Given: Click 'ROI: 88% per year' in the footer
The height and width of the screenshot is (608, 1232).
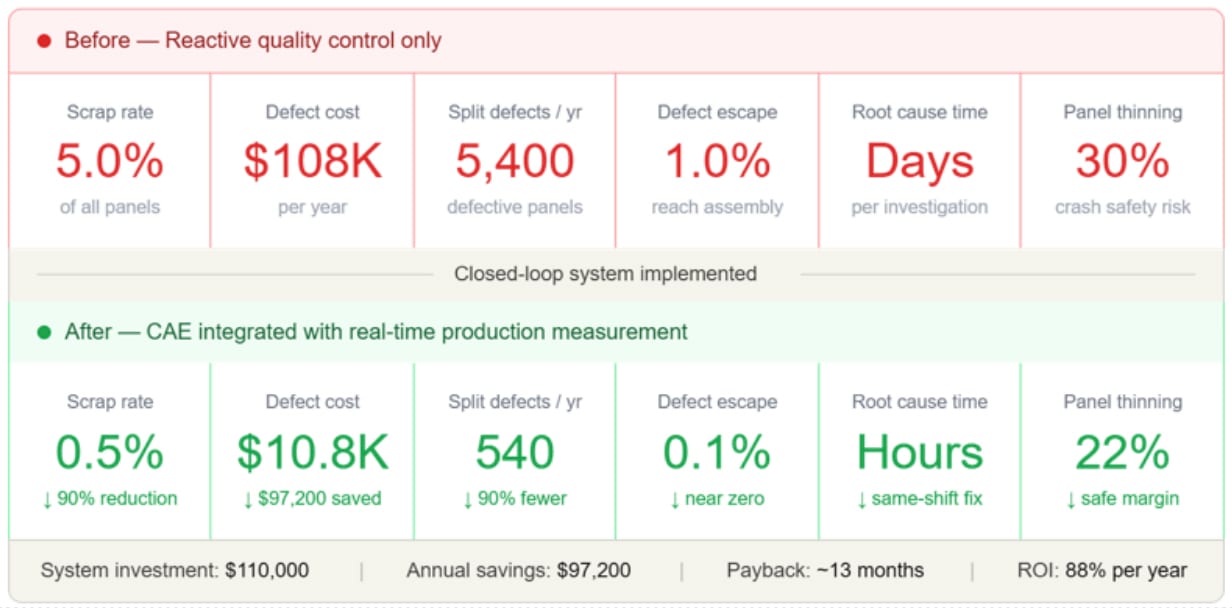Looking at the screenshot, I should click(1103, 571).
